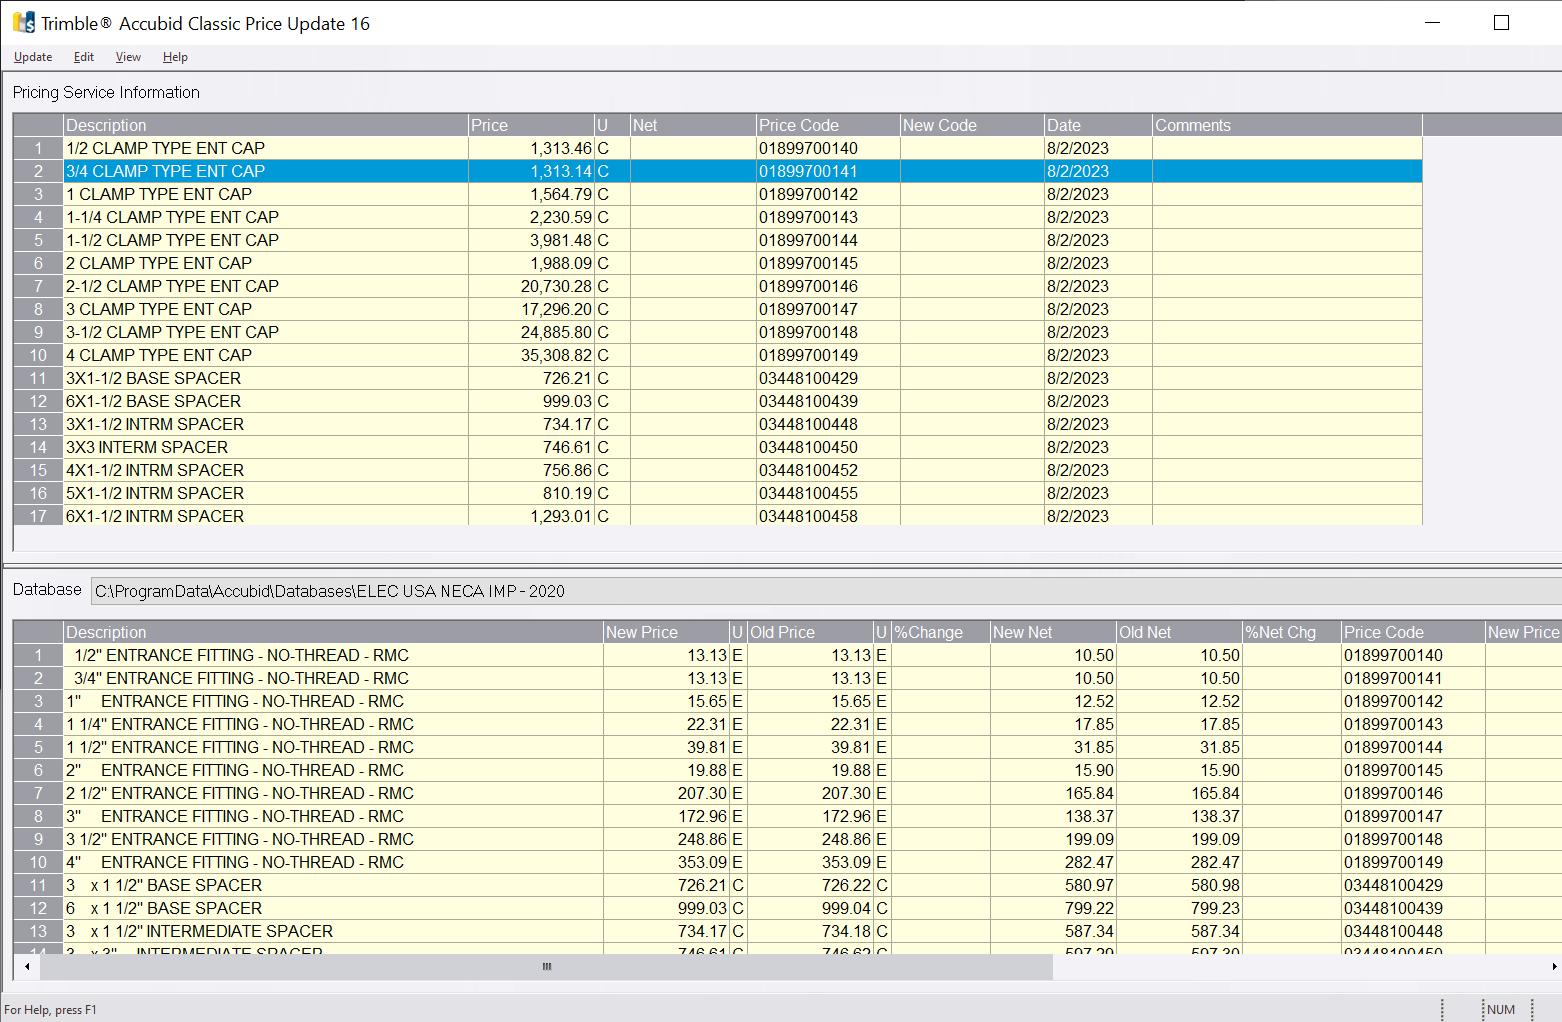The image size is (1562, 1022).
Task: Click the Accubid app icon in title bar
Action: [x=23, y=23]
